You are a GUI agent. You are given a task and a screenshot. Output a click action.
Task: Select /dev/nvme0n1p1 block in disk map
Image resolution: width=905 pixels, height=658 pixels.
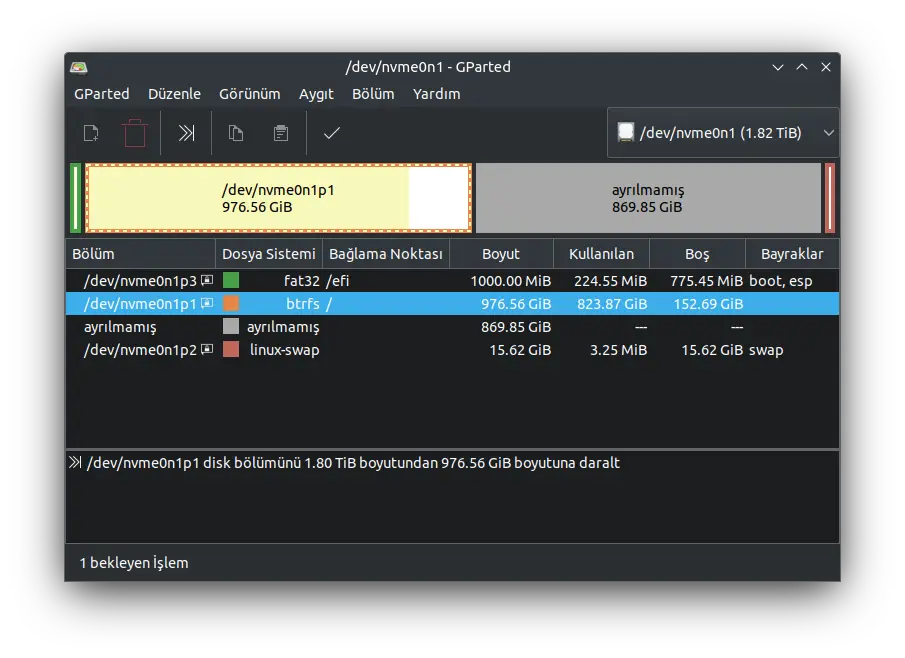(279, 198)
